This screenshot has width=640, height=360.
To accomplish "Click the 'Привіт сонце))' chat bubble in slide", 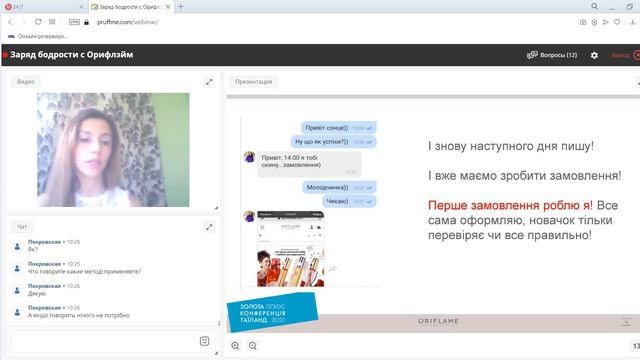I will (338, 128).
